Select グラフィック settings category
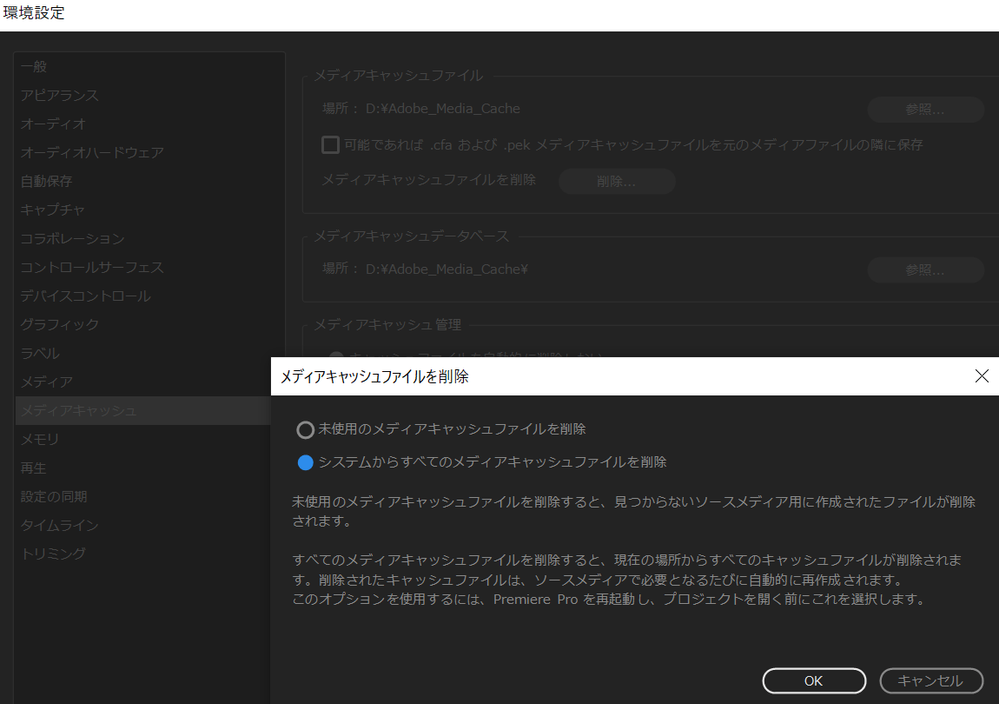The image size is (999, 704). [x=56, y=324]
